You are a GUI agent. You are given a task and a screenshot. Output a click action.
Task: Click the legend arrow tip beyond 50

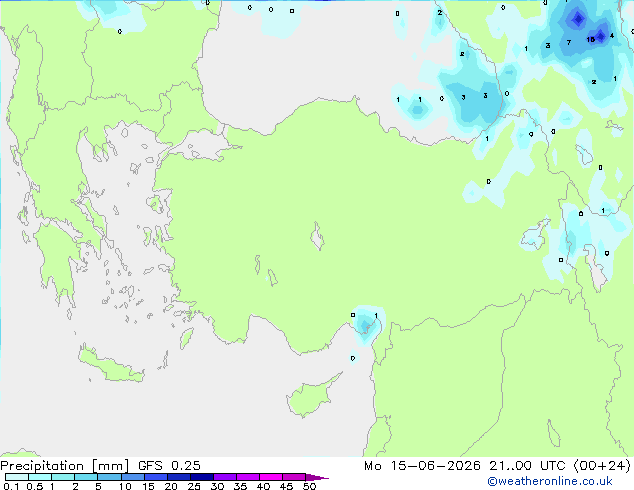[x=317, y=477]
